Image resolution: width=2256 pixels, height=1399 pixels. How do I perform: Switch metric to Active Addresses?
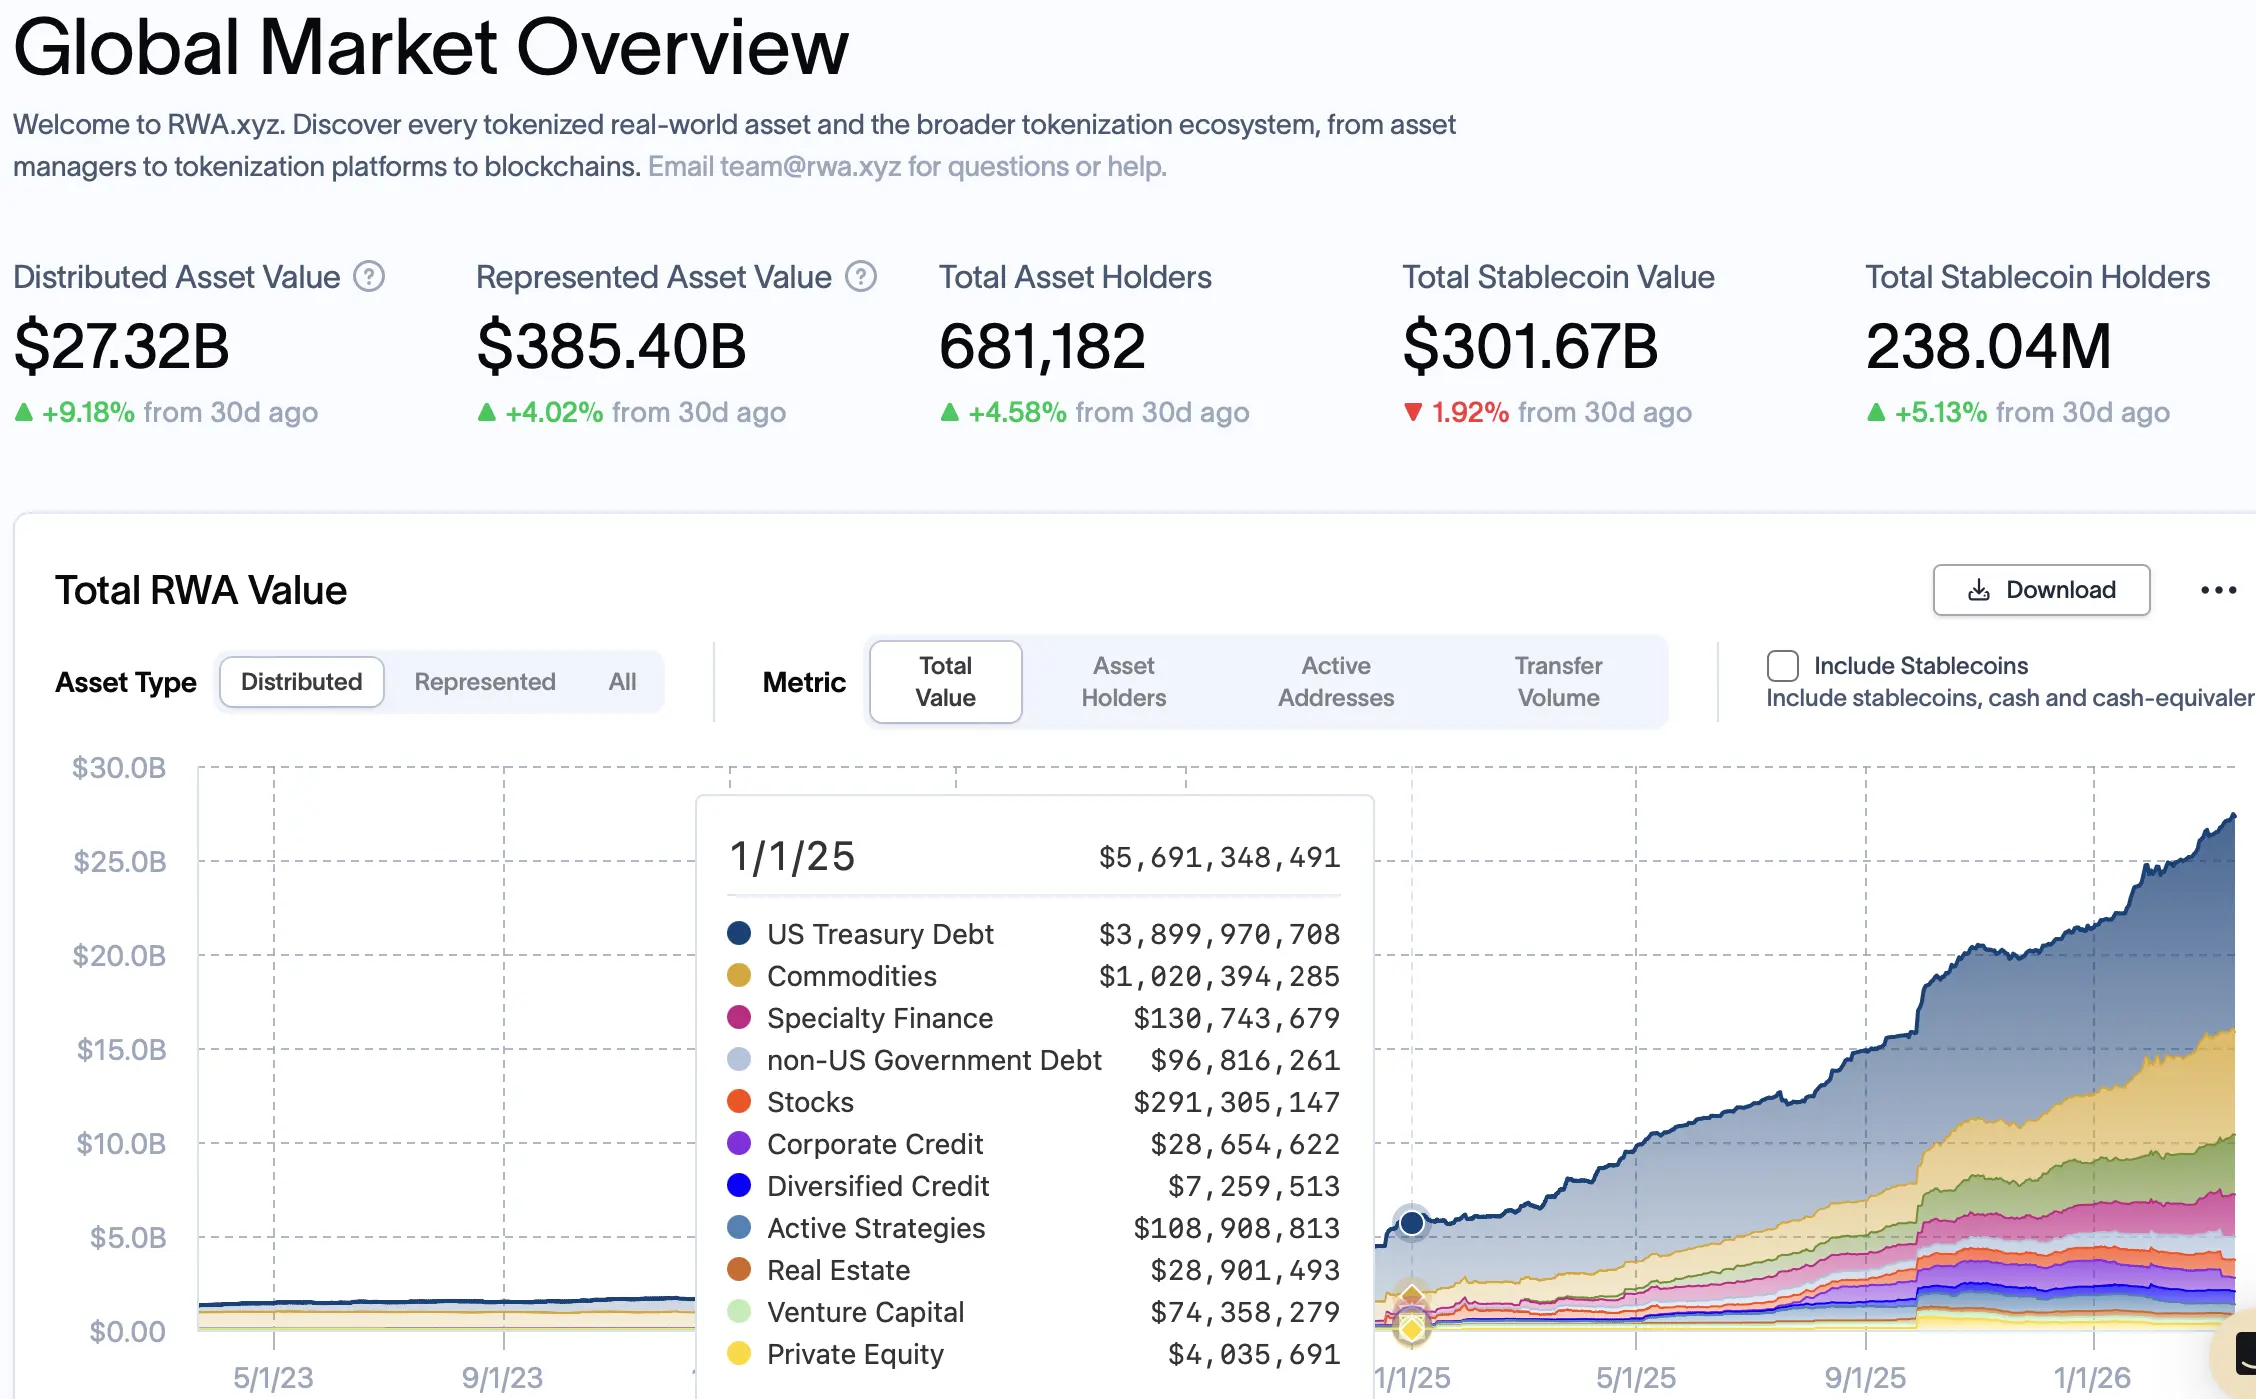tap(1335, 681)
